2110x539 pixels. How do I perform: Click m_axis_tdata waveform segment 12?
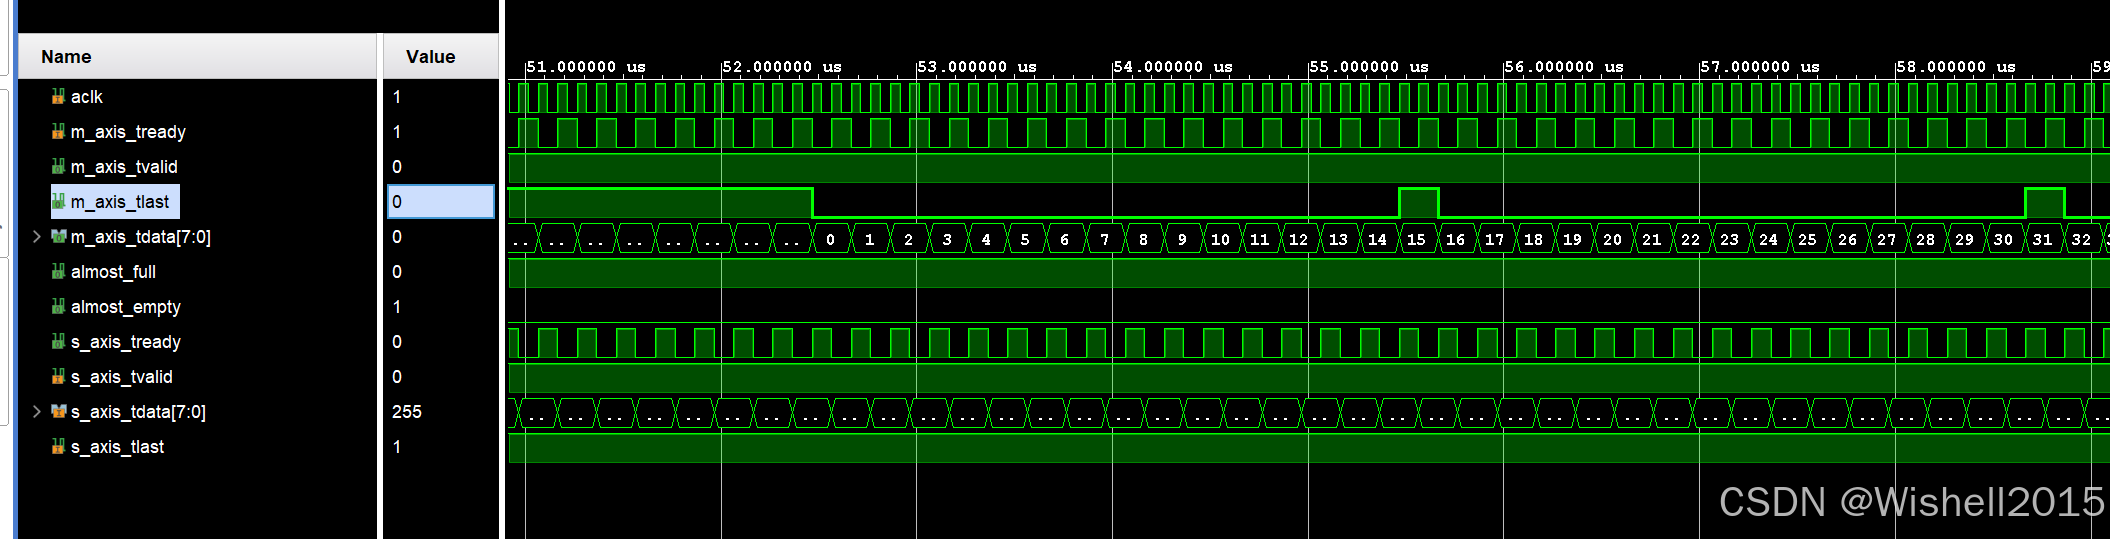click(1299, 239)
